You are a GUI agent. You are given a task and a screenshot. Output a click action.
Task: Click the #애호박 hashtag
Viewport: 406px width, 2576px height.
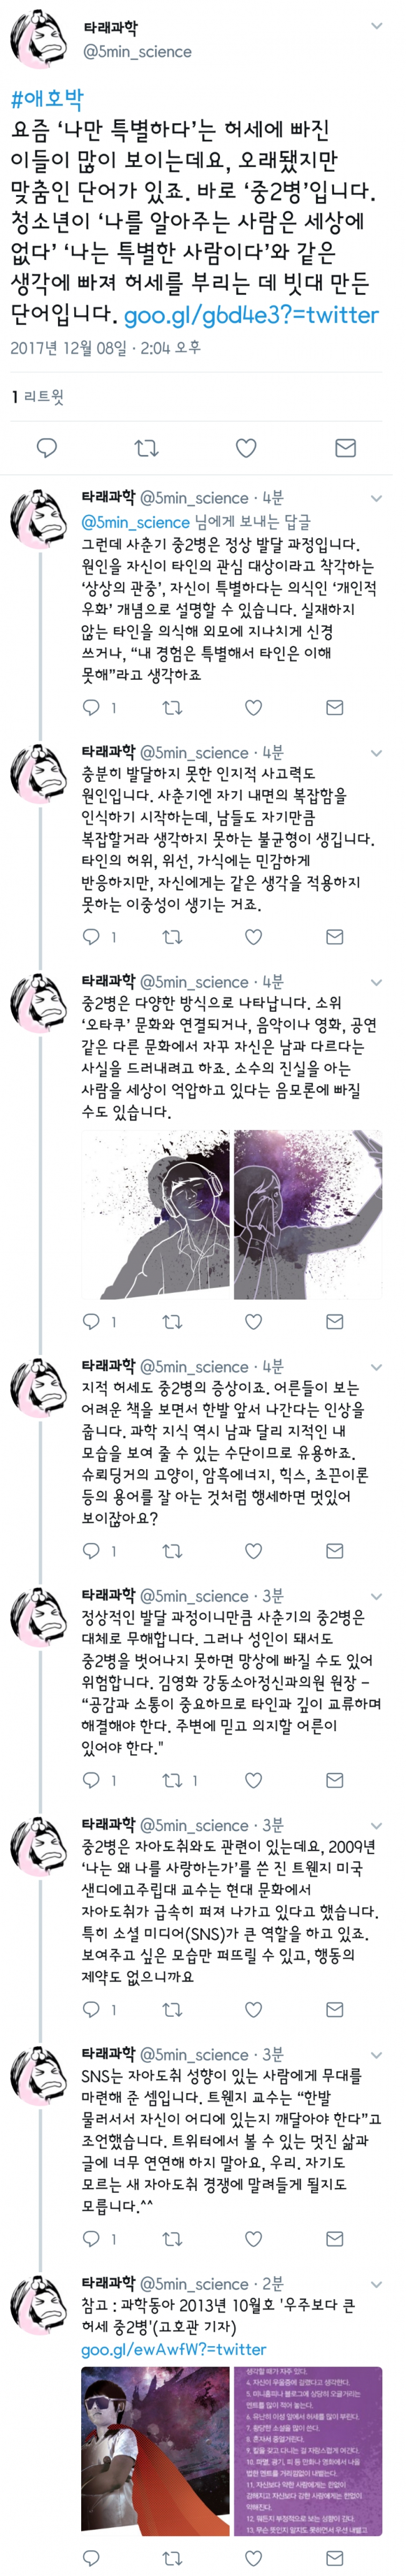point(47,98)
